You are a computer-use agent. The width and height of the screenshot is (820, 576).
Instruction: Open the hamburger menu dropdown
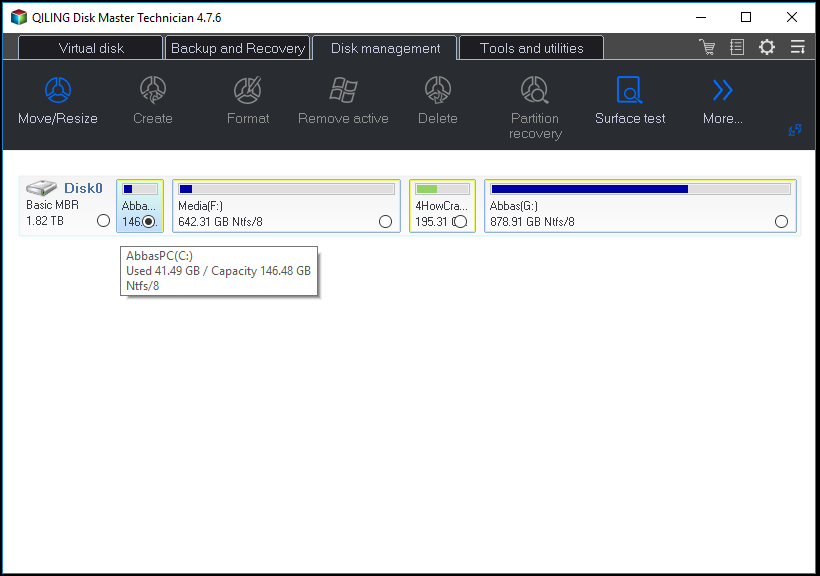pos(798,47)
